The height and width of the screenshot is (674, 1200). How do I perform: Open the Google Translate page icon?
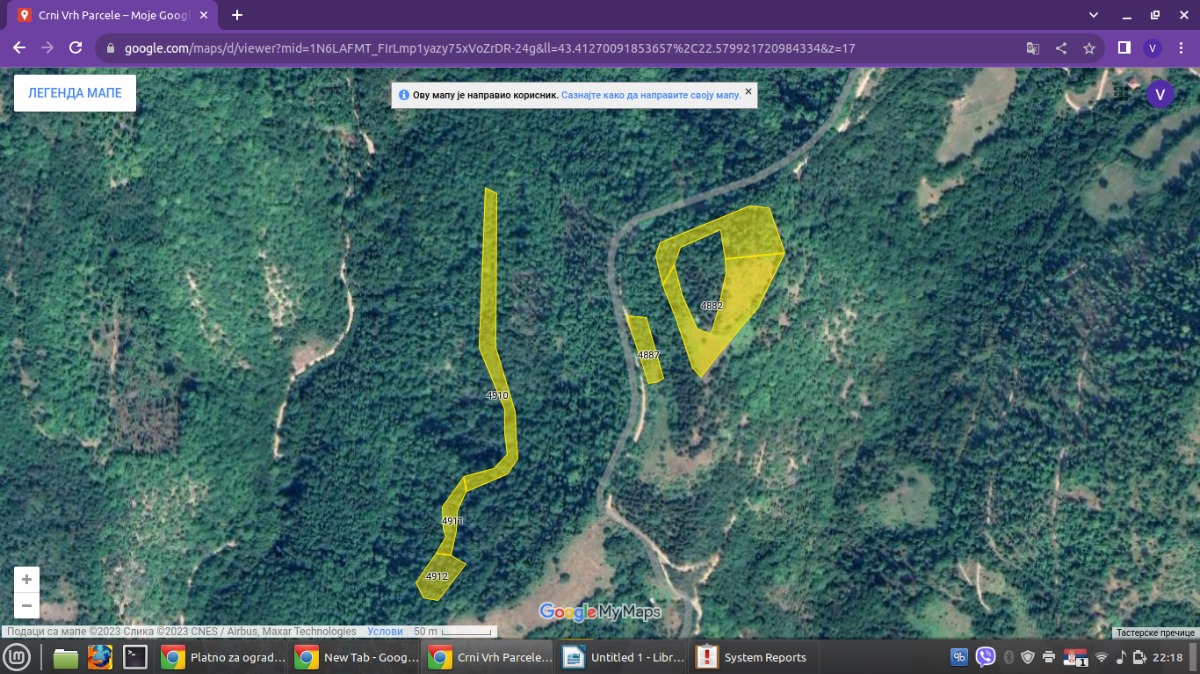pos(1033,48)
